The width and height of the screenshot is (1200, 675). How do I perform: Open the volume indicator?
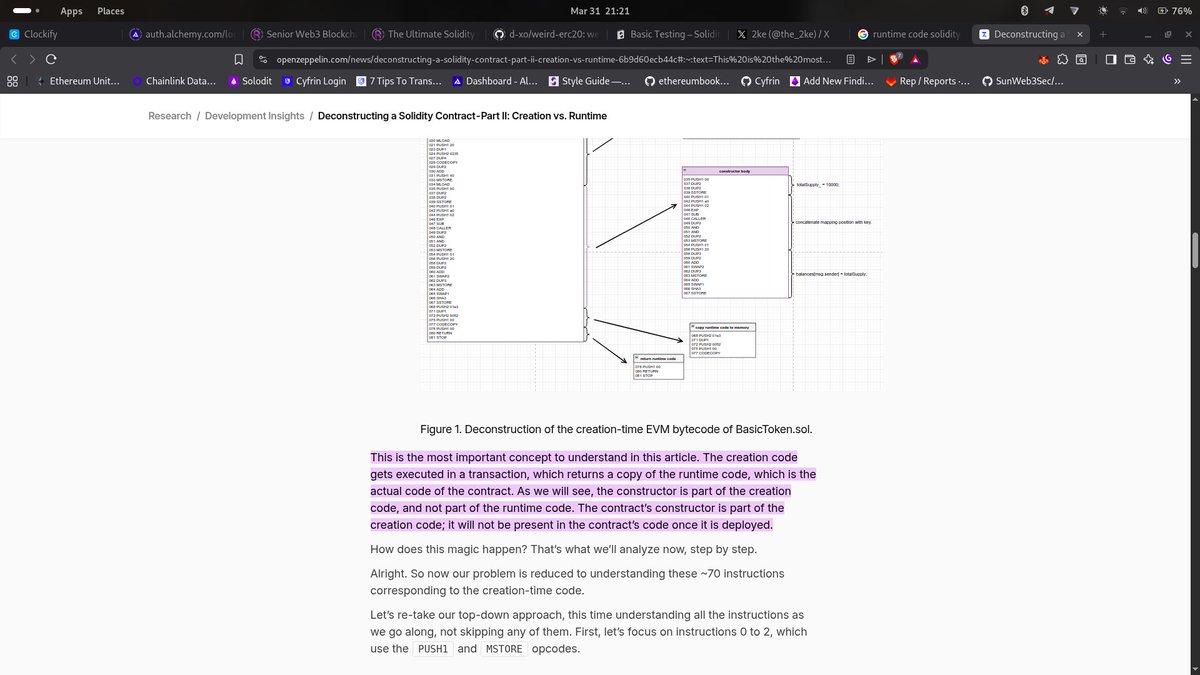tap(1142, 10)
